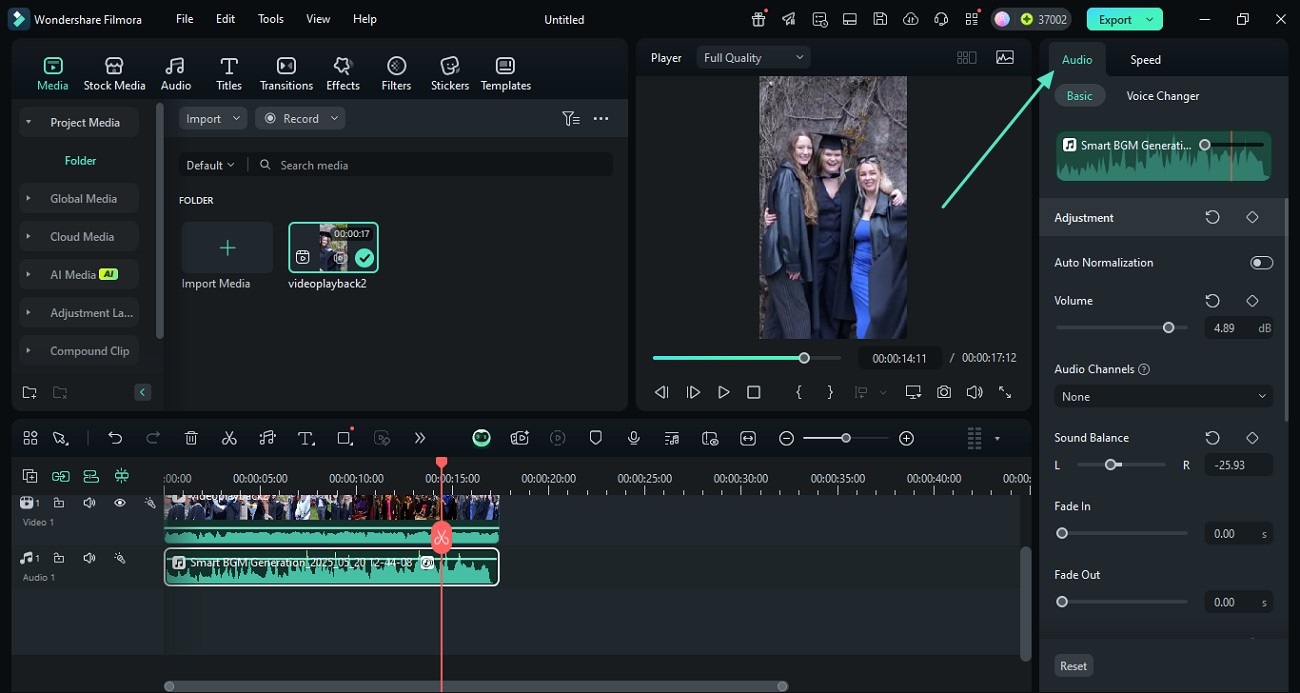This screenshot has height=693, width=1300.
Task: Toggle the auto link chain icon
Action: (61, 476)
